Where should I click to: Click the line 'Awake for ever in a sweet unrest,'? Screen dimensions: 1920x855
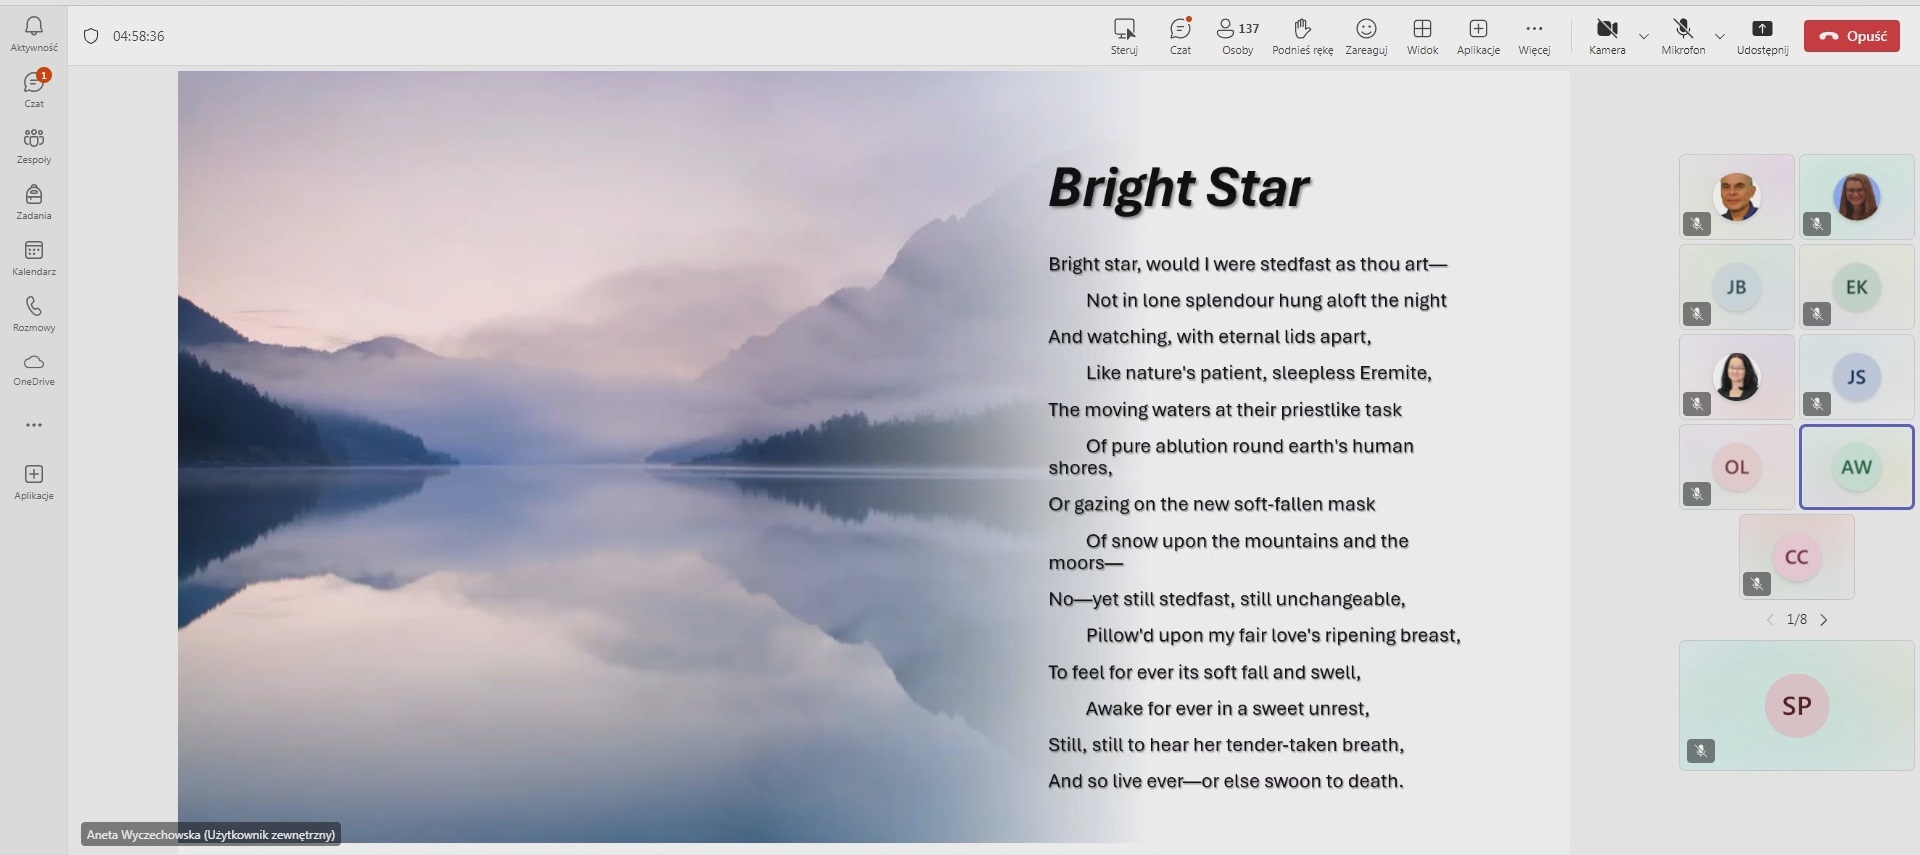[x=1228, y=708]
